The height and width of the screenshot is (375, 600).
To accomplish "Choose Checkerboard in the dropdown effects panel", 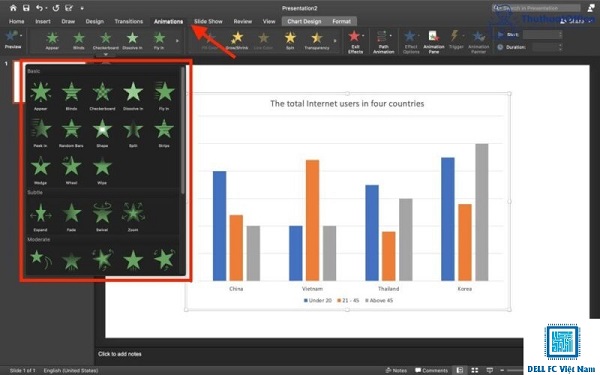I will [x=102, y=95].
